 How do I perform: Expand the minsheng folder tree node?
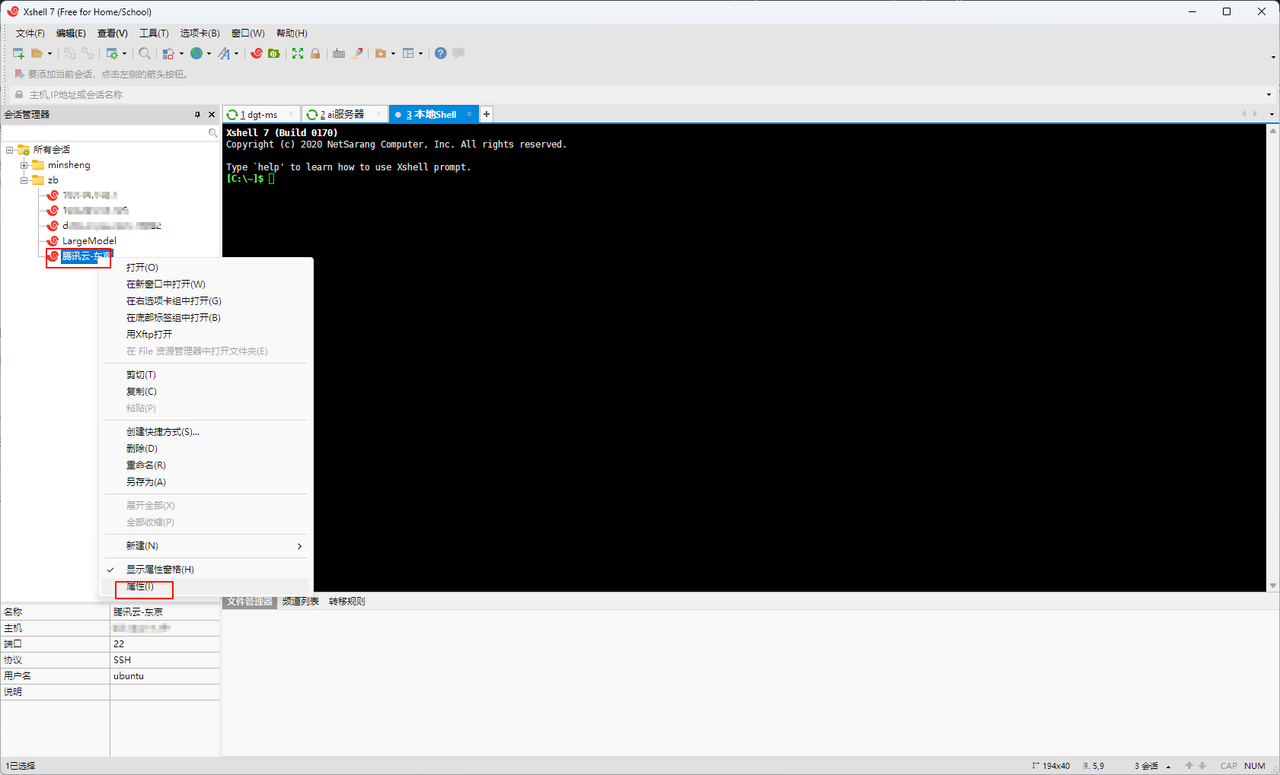pos(24,165)
